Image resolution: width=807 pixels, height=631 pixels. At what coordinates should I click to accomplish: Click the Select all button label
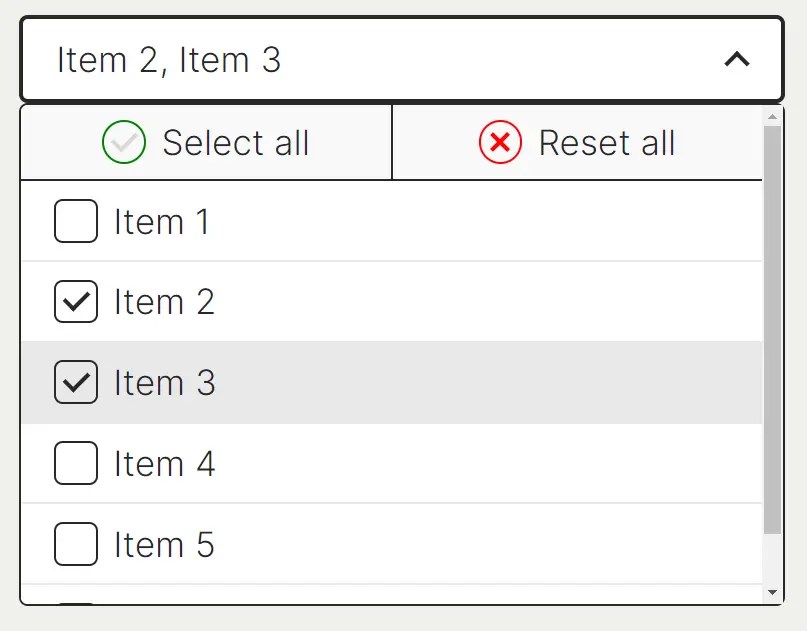point(236,143)
